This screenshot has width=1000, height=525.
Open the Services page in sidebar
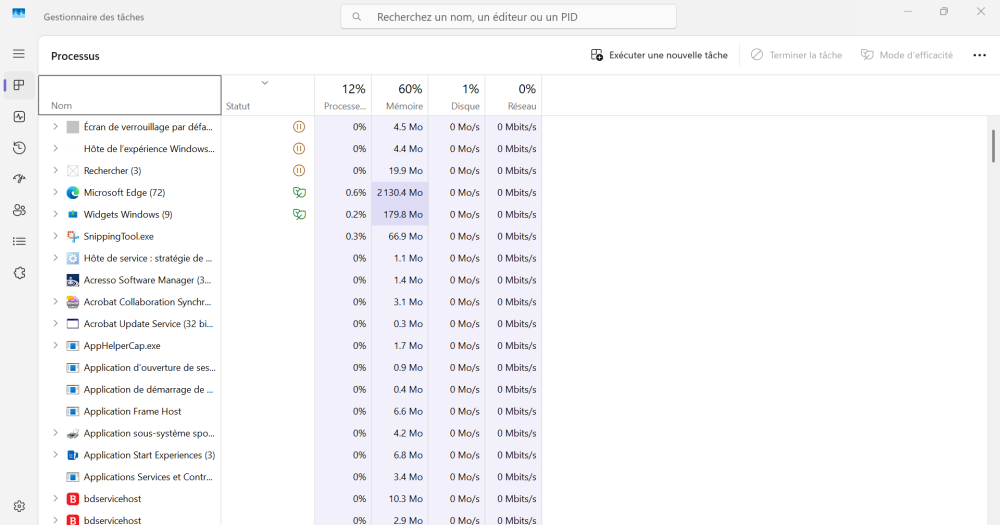point(19,273)
